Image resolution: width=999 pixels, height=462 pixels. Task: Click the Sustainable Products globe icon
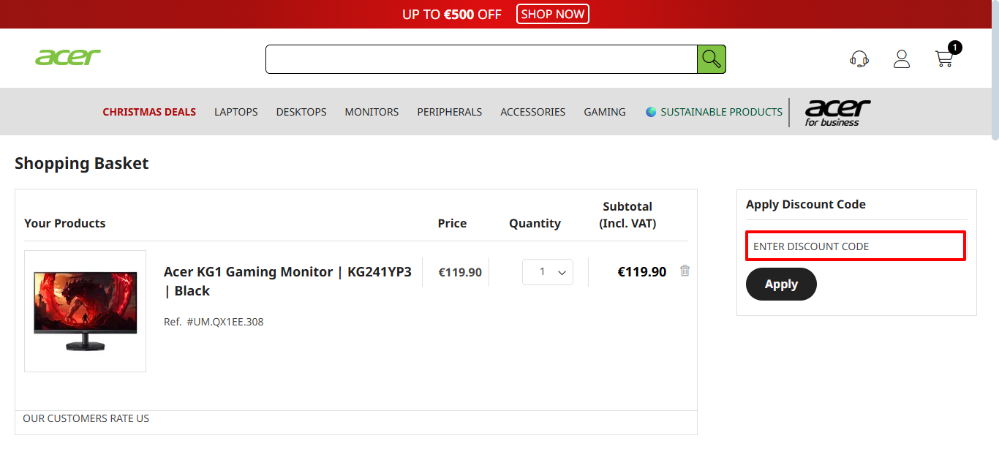pos(650,112)
